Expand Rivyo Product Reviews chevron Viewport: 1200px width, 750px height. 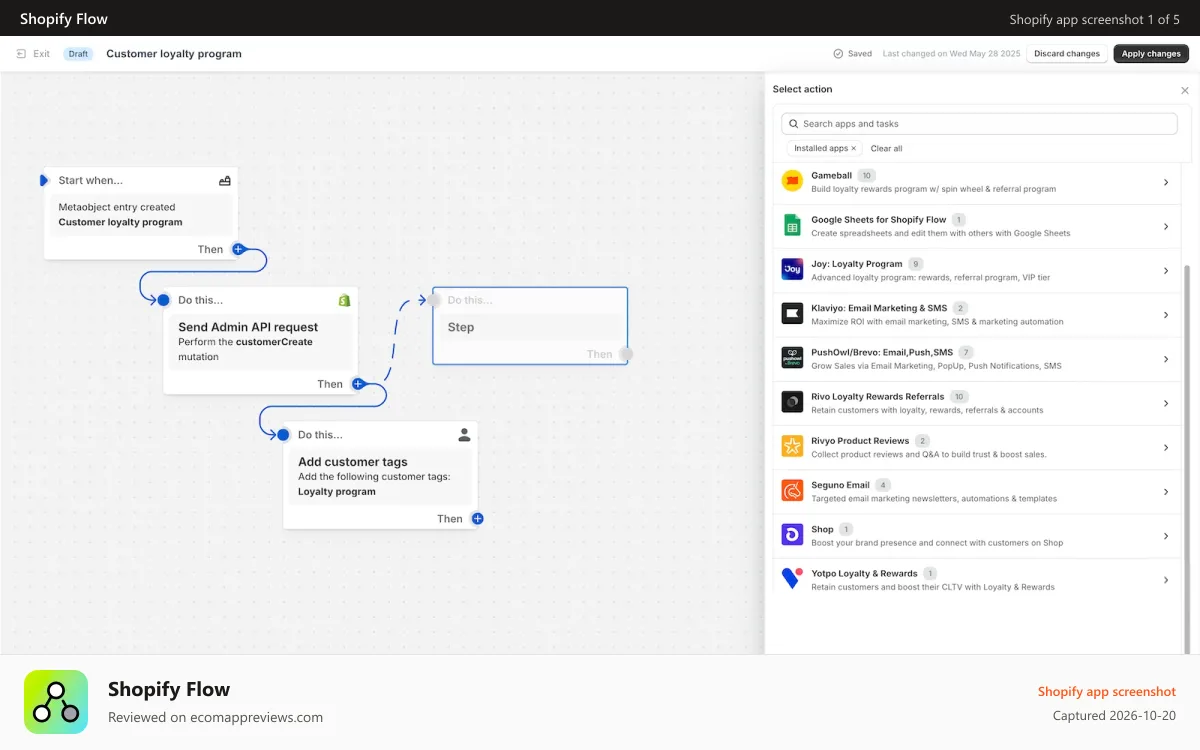coord(1166,446)
